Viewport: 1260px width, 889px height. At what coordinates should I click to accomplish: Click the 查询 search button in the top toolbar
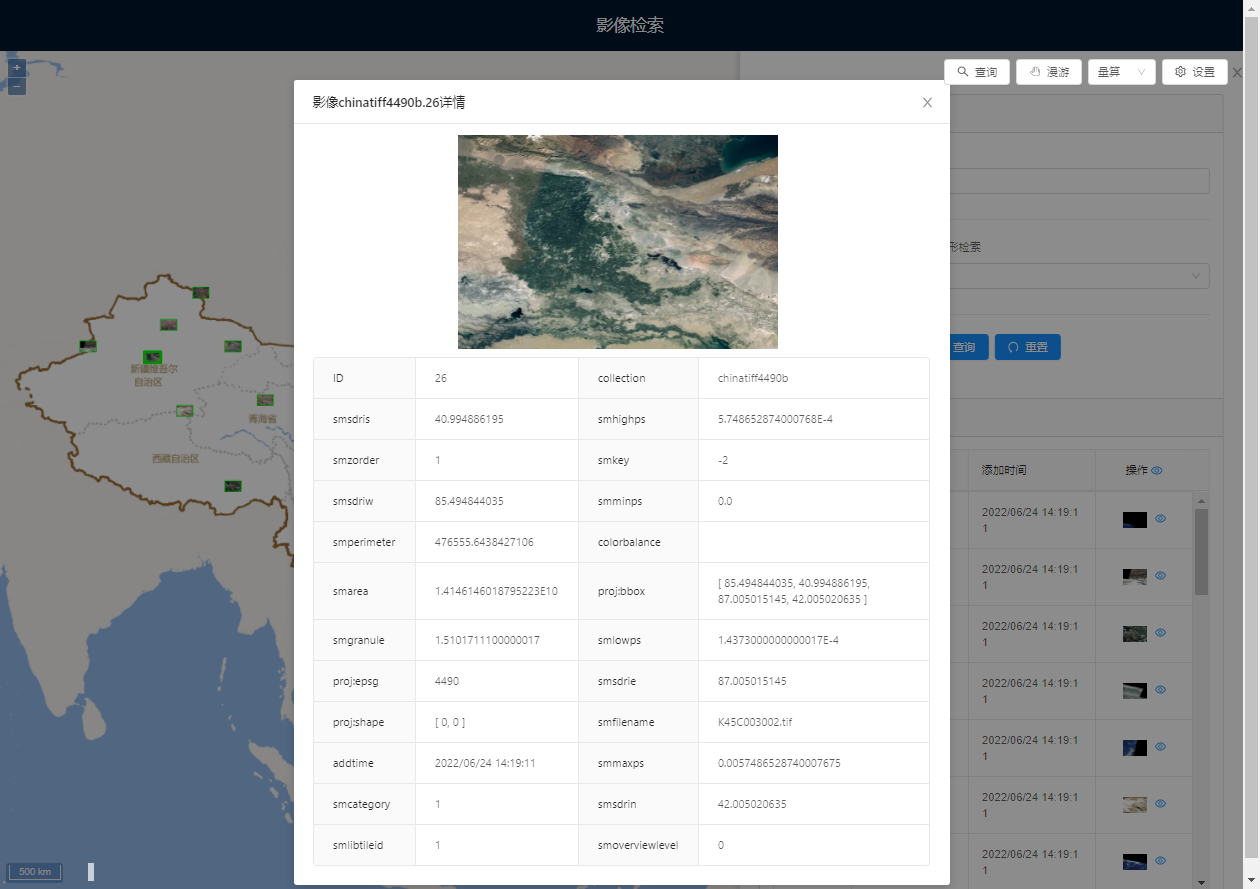pyautogui.click(x=977, y=72)
